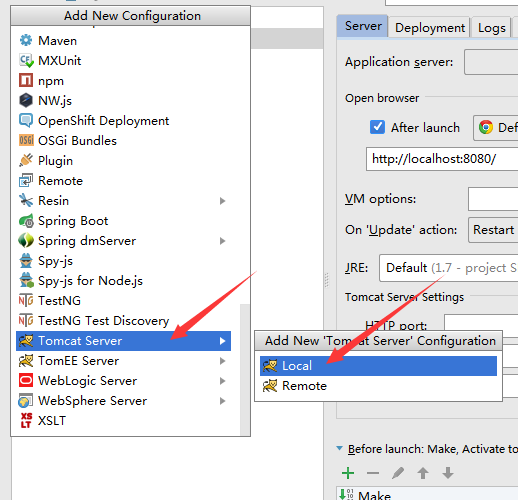Click the Plugin plug icon
Image resolution: width=518 pixels, height=500 pixels.
click(26, 161)
